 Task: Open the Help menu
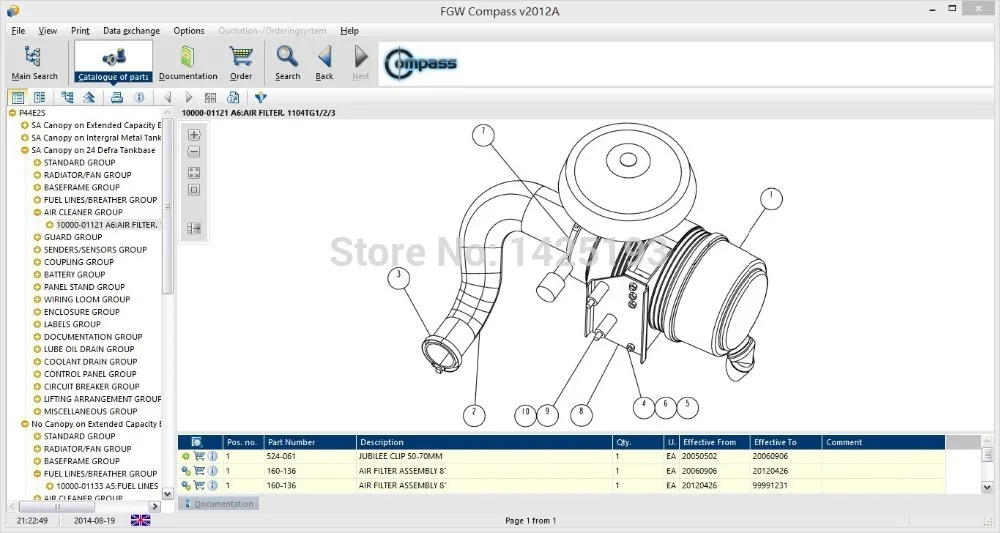(x=349, y=31)
